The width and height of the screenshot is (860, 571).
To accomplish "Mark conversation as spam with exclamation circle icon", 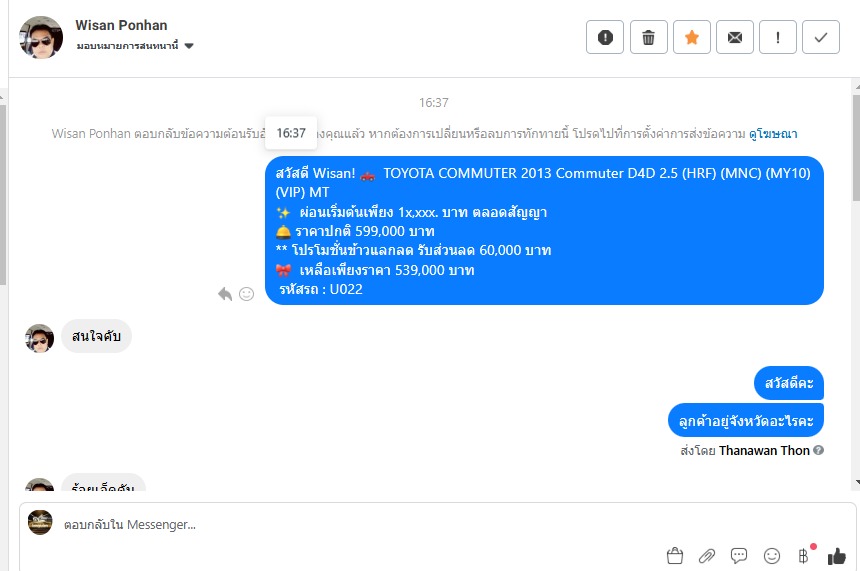I will pos(605,37).
